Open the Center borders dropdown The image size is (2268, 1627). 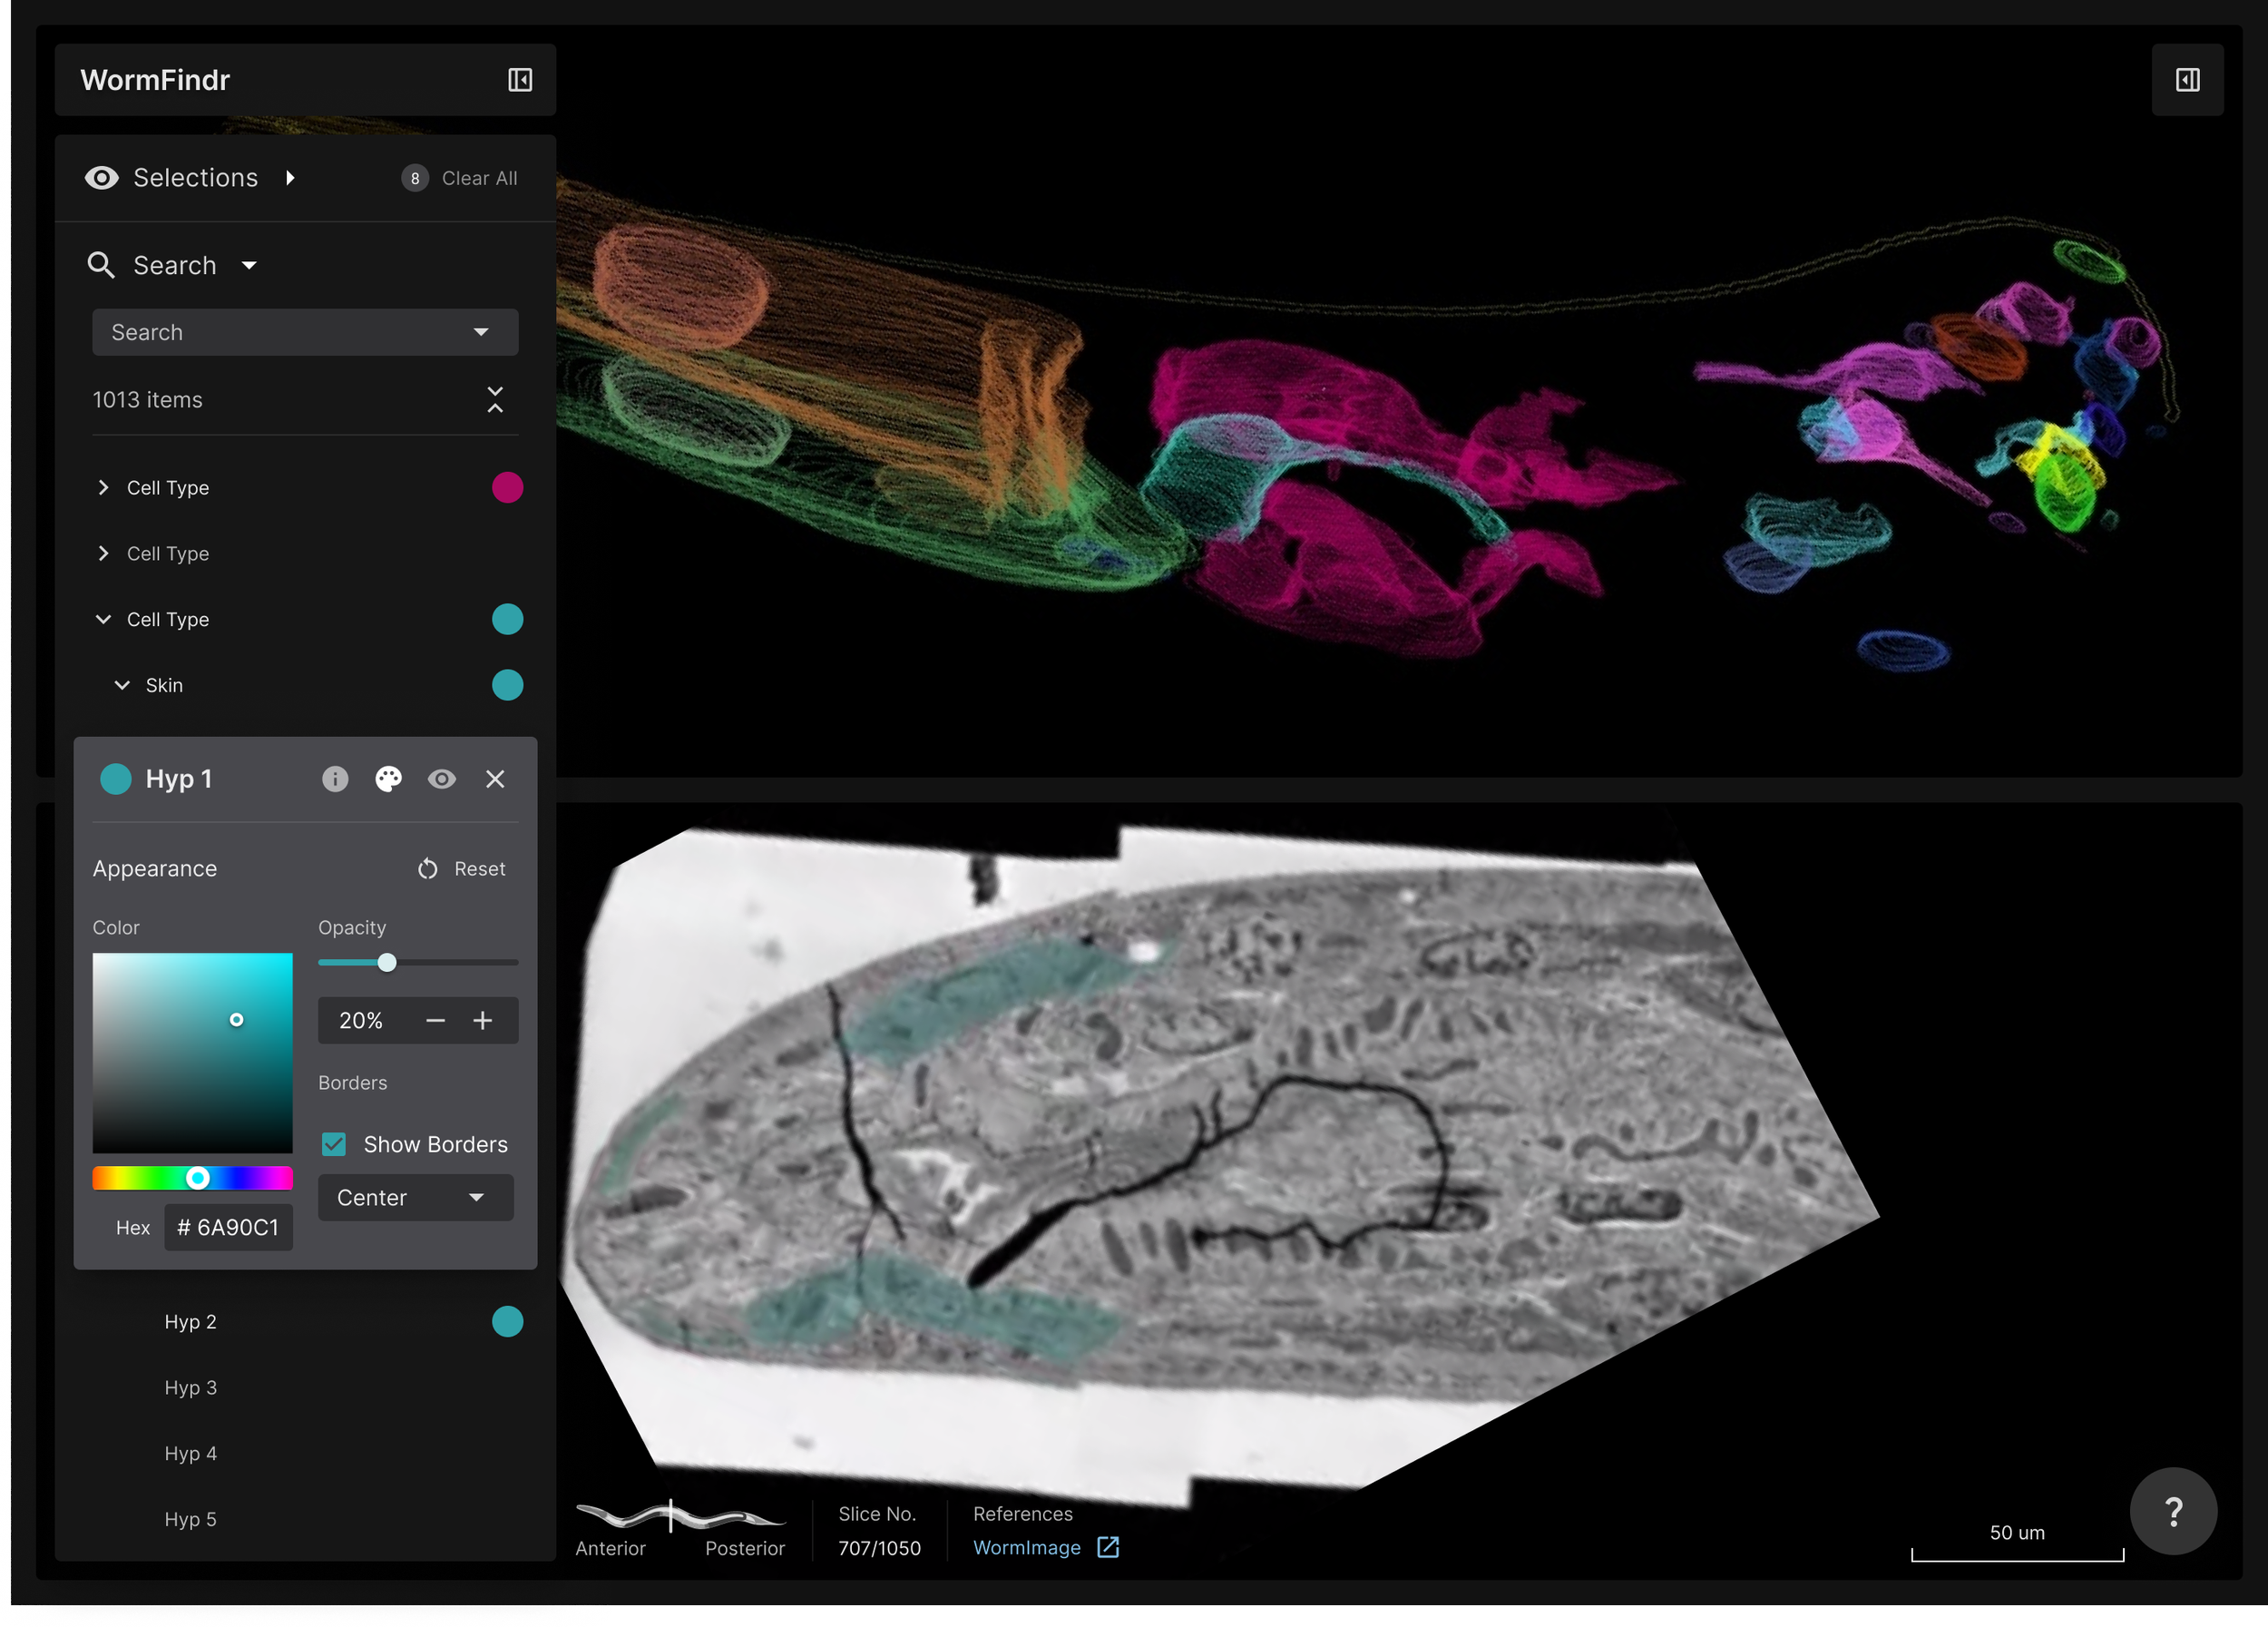tap(415, 1197)
